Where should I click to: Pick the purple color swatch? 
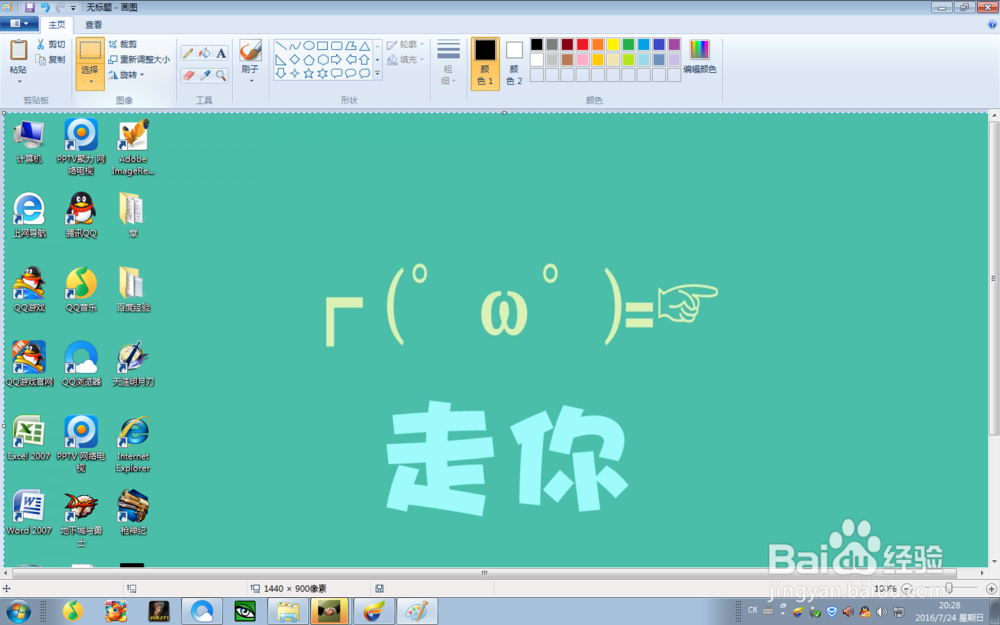tap(674, 44)
